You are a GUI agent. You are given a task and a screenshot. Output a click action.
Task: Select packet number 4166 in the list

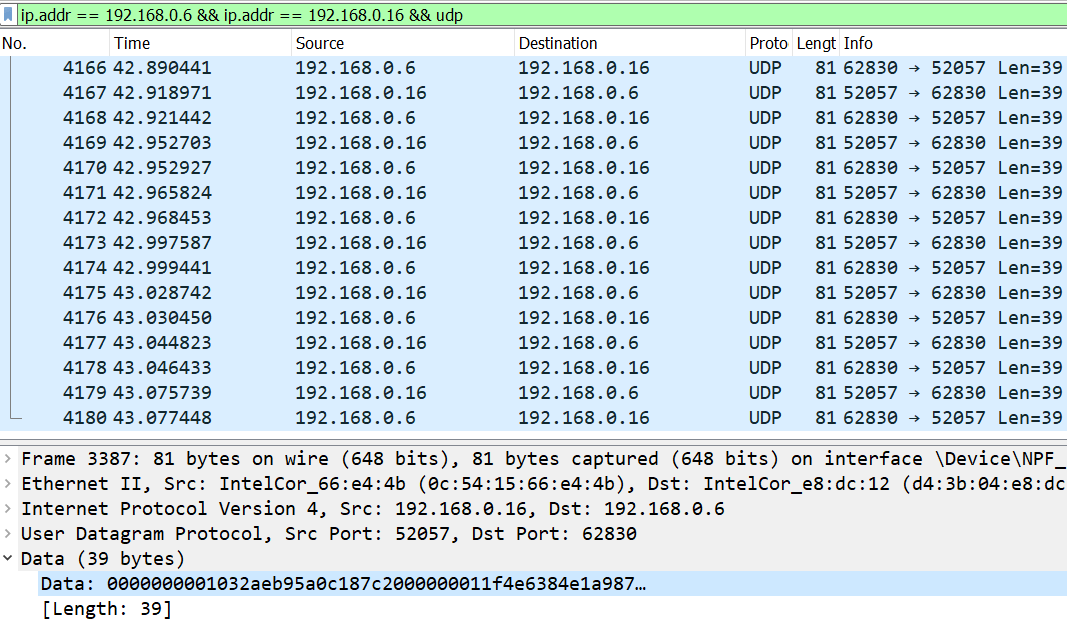[x=400, y=68]
